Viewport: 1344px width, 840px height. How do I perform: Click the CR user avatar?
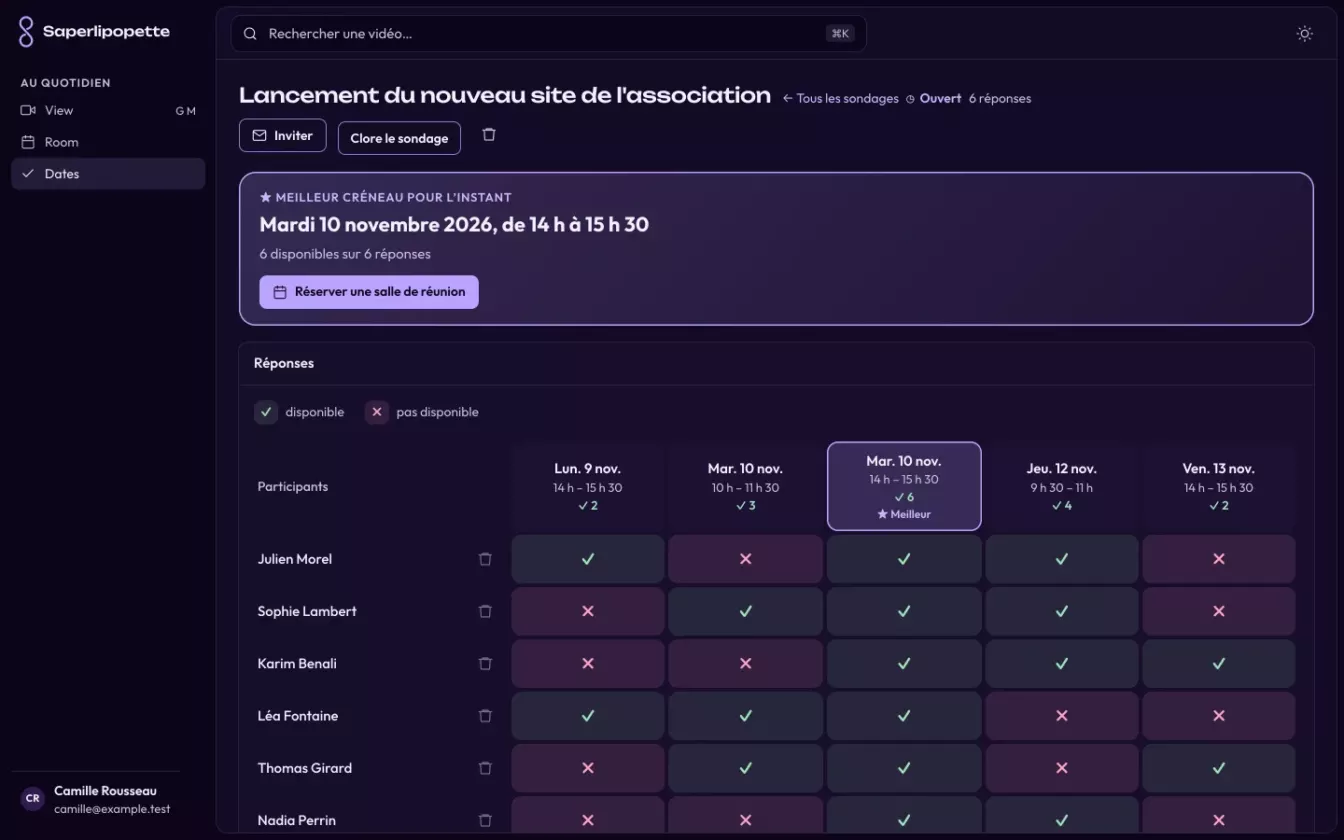point(32,799)
